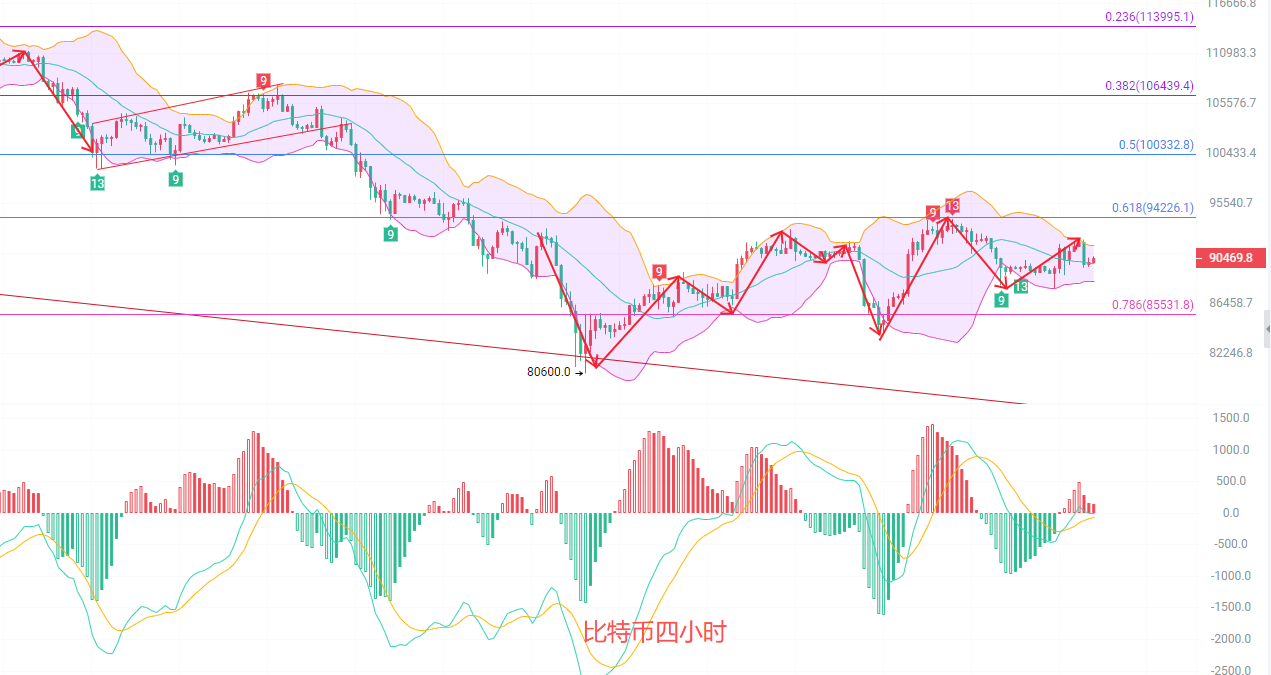Select red 9 marker beside the red 13
Image resolution: width=1271 pixels, height=675 pixels.
(x=932, y=212)
